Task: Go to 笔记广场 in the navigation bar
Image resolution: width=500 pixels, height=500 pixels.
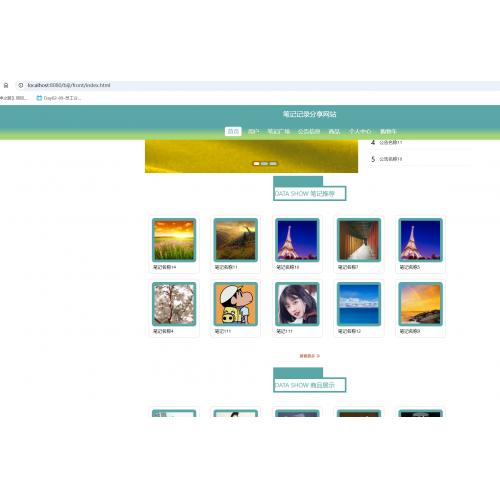Action: (279, 131)
